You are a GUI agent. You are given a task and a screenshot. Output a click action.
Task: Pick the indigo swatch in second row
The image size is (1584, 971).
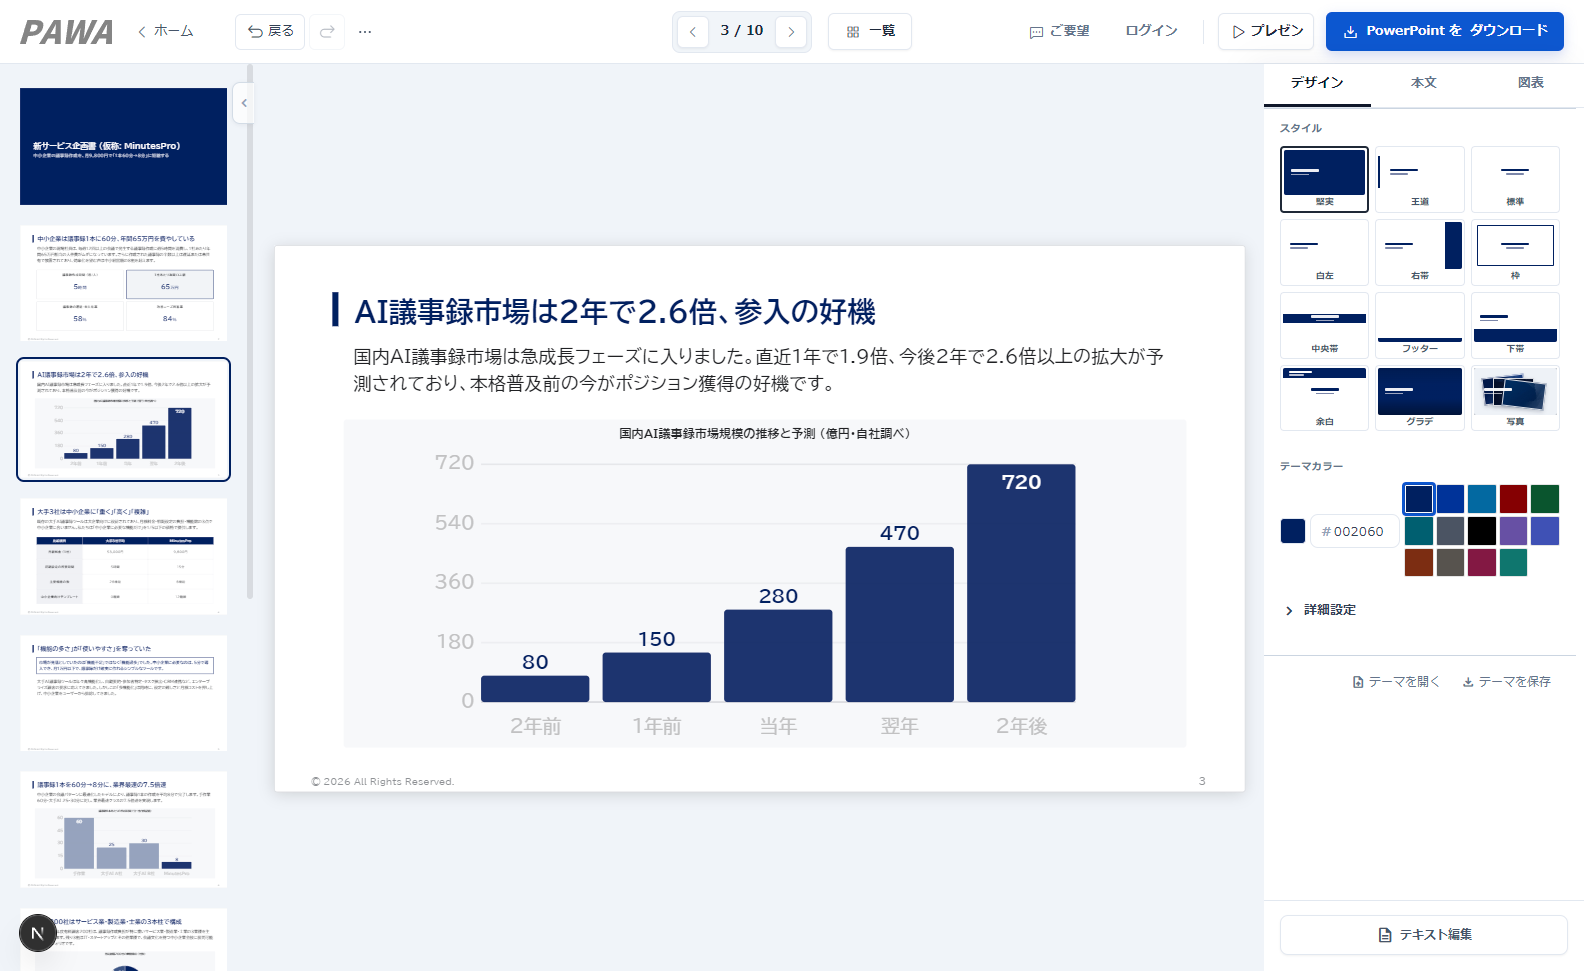[1545, 530]
